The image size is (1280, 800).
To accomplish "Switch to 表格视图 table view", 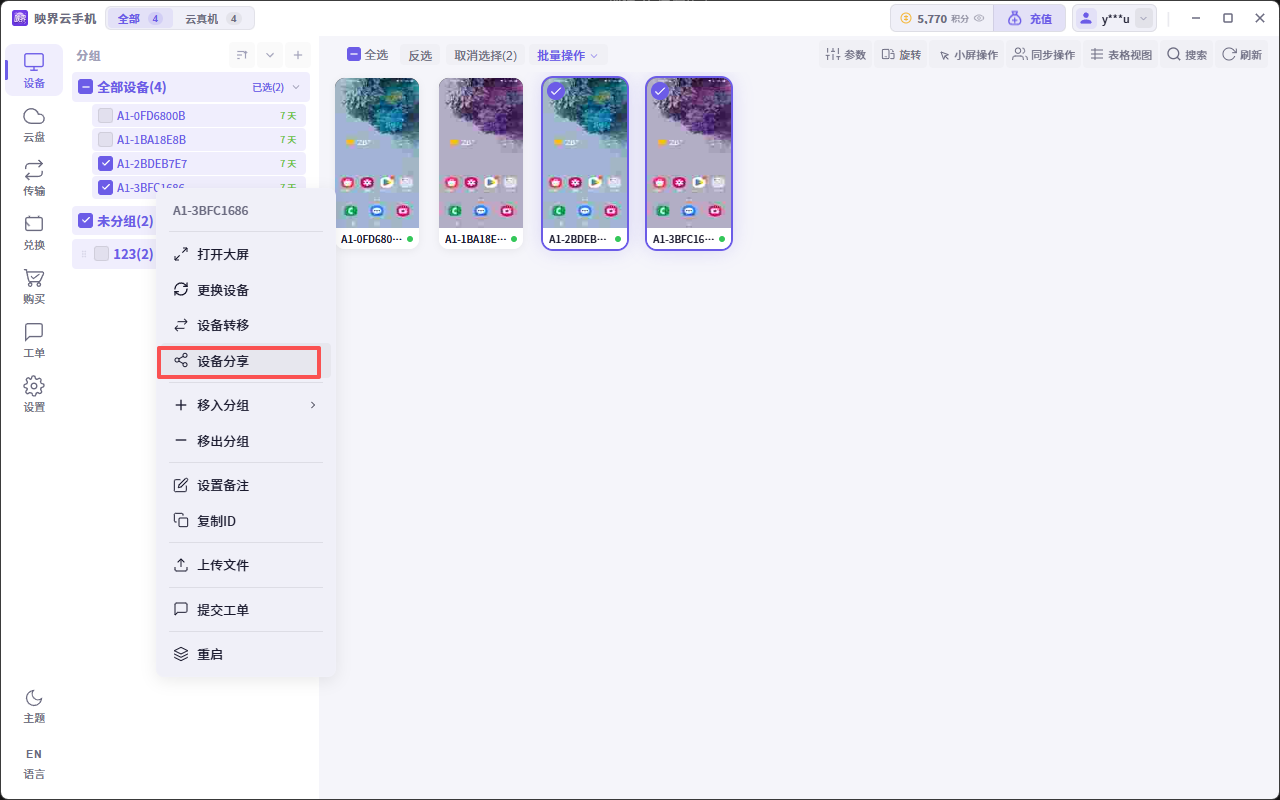I will coord(1121,55).
